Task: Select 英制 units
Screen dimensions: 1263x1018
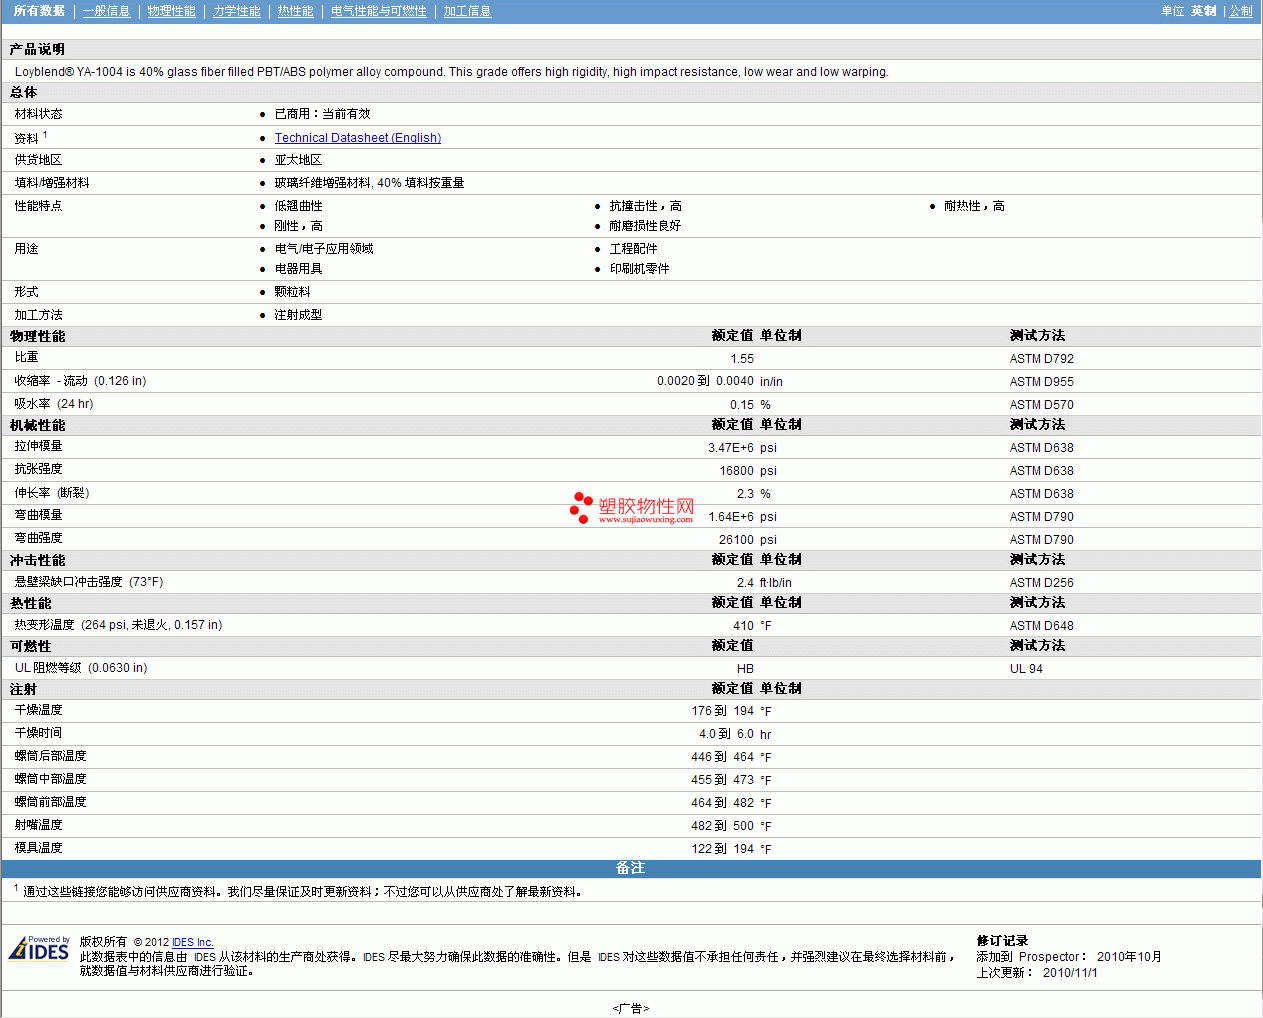Action: tap(1203, 11)
